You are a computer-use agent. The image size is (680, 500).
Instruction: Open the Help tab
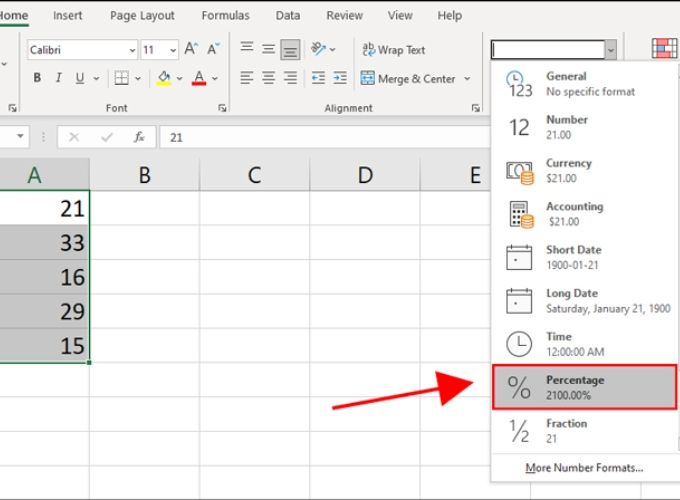point(449,15)
